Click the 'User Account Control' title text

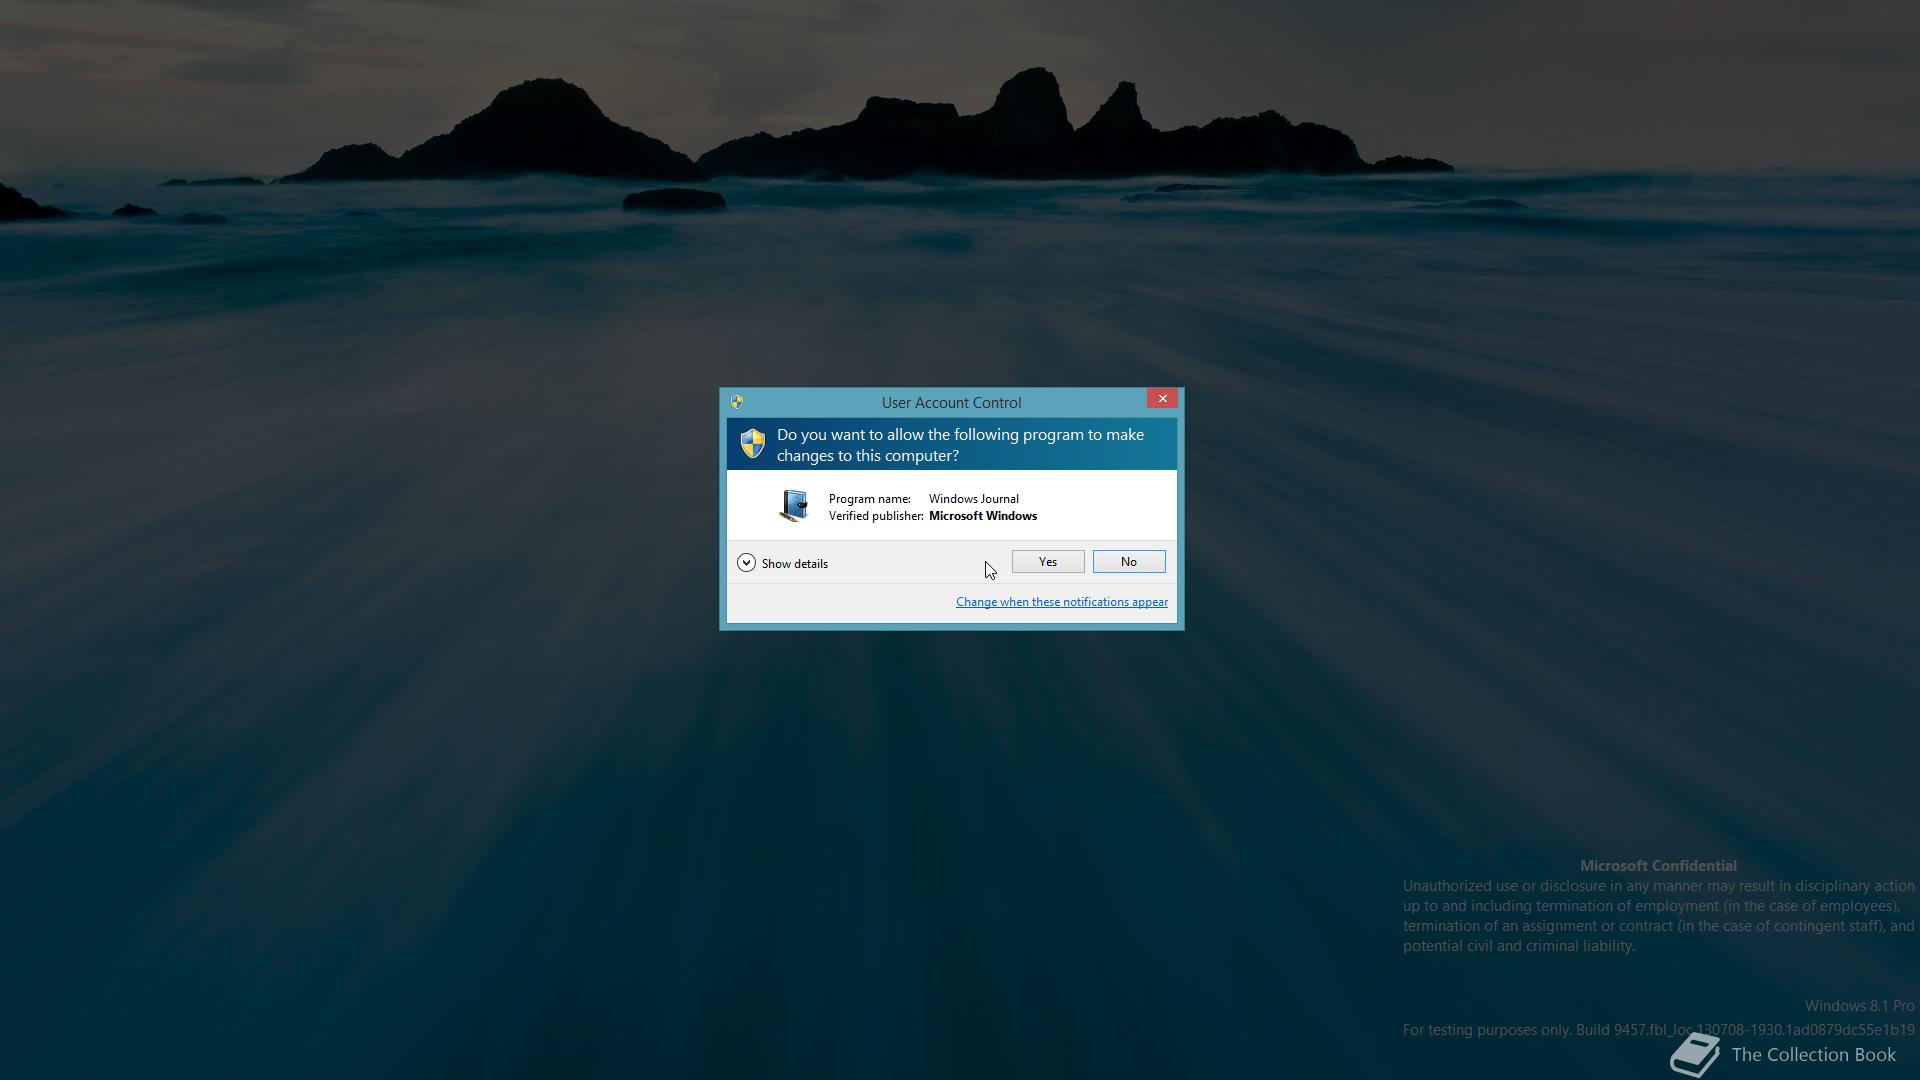pos(951,403)
